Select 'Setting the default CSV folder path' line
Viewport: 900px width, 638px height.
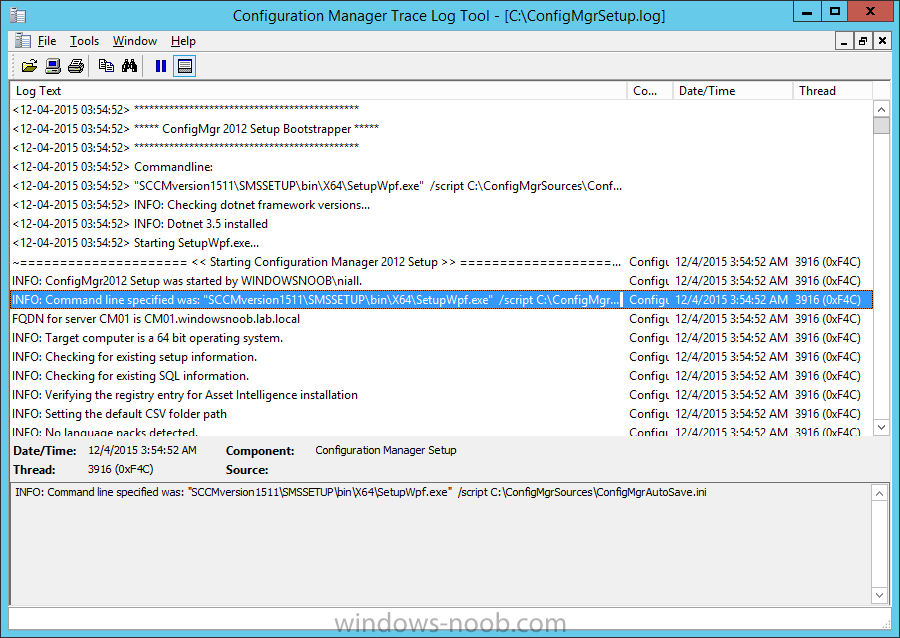(442, 413)
